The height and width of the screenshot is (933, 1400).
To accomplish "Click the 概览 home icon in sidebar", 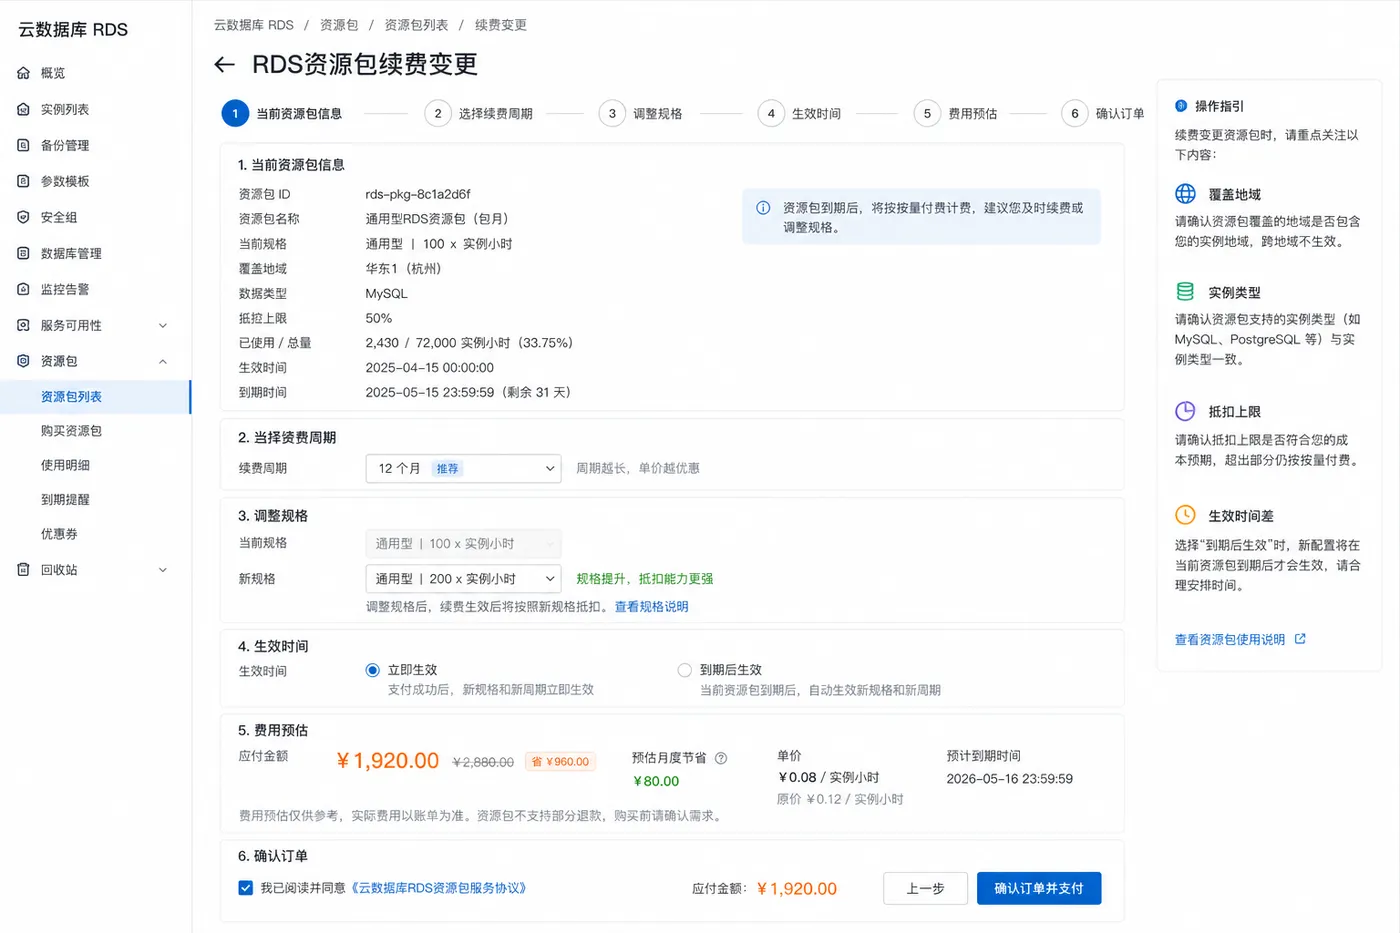I will 23,73.
